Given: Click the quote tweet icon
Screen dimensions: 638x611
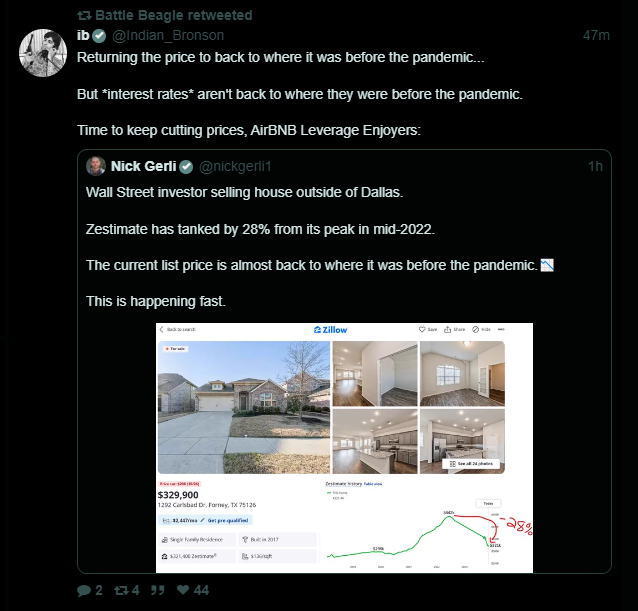Looking at the screenshot, I should tap(157, 591).
